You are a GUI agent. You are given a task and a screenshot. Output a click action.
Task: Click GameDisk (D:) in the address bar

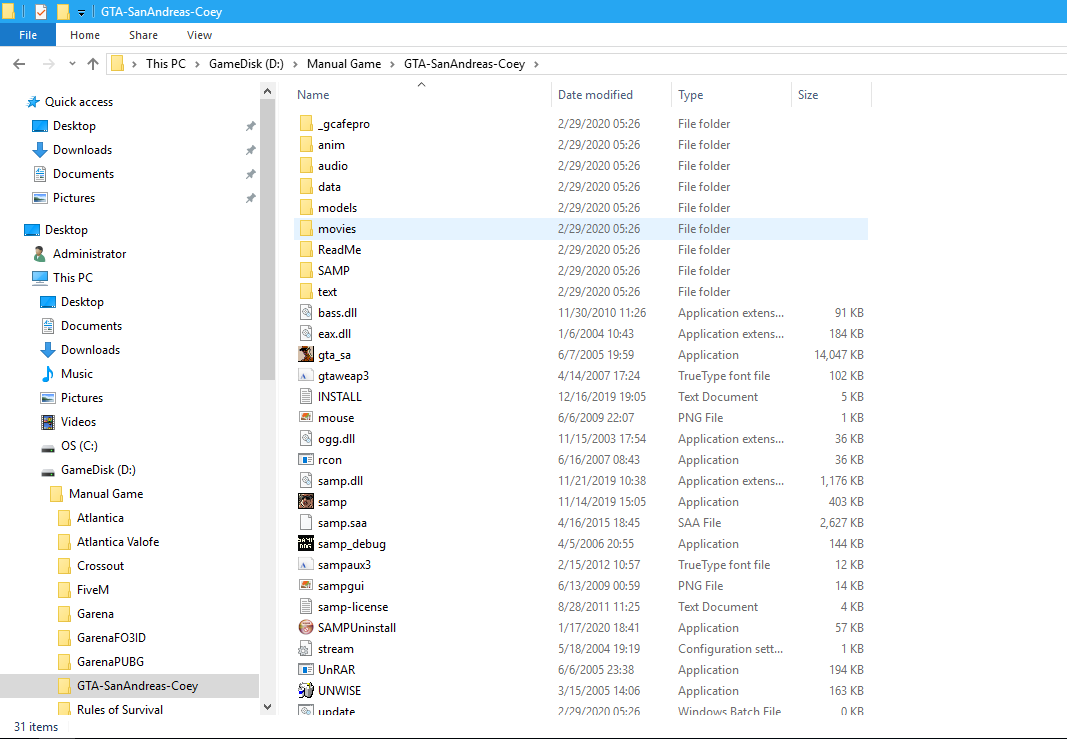(x=246, y=64)
